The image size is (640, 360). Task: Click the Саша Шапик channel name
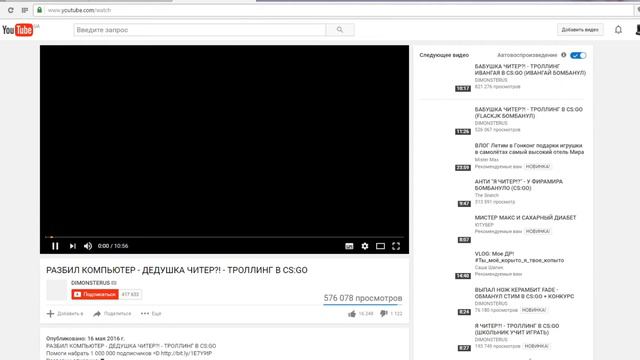(x=489, y=268)
